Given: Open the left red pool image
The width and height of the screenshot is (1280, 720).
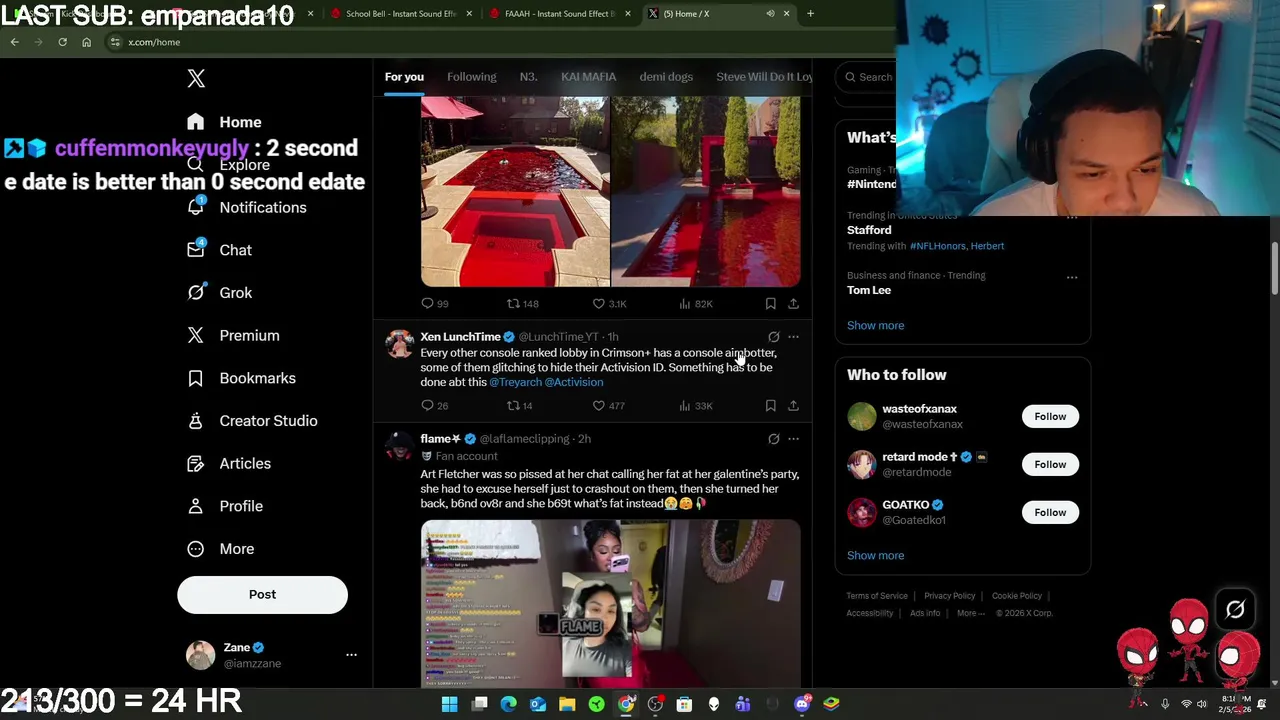Looking at the screenshot, I should click(515, 192).
